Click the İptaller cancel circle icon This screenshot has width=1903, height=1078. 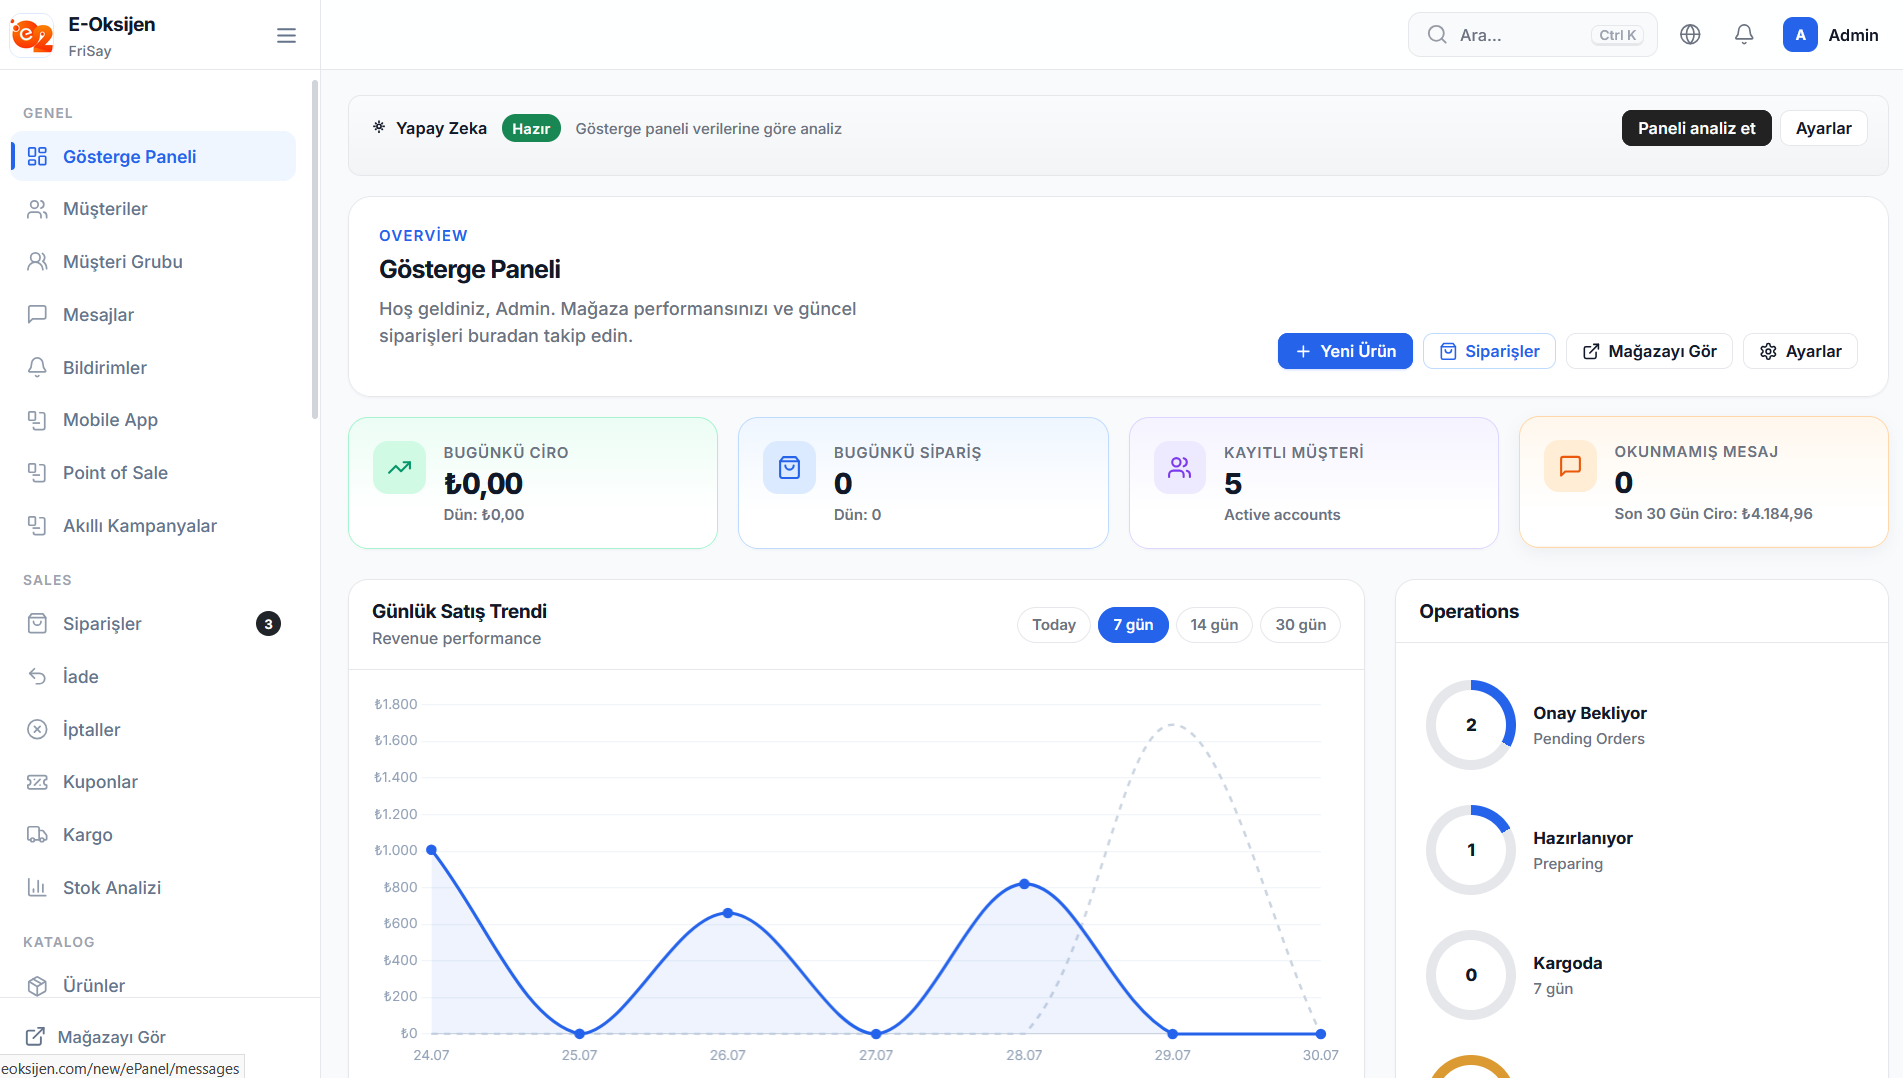tap(37, 730)
